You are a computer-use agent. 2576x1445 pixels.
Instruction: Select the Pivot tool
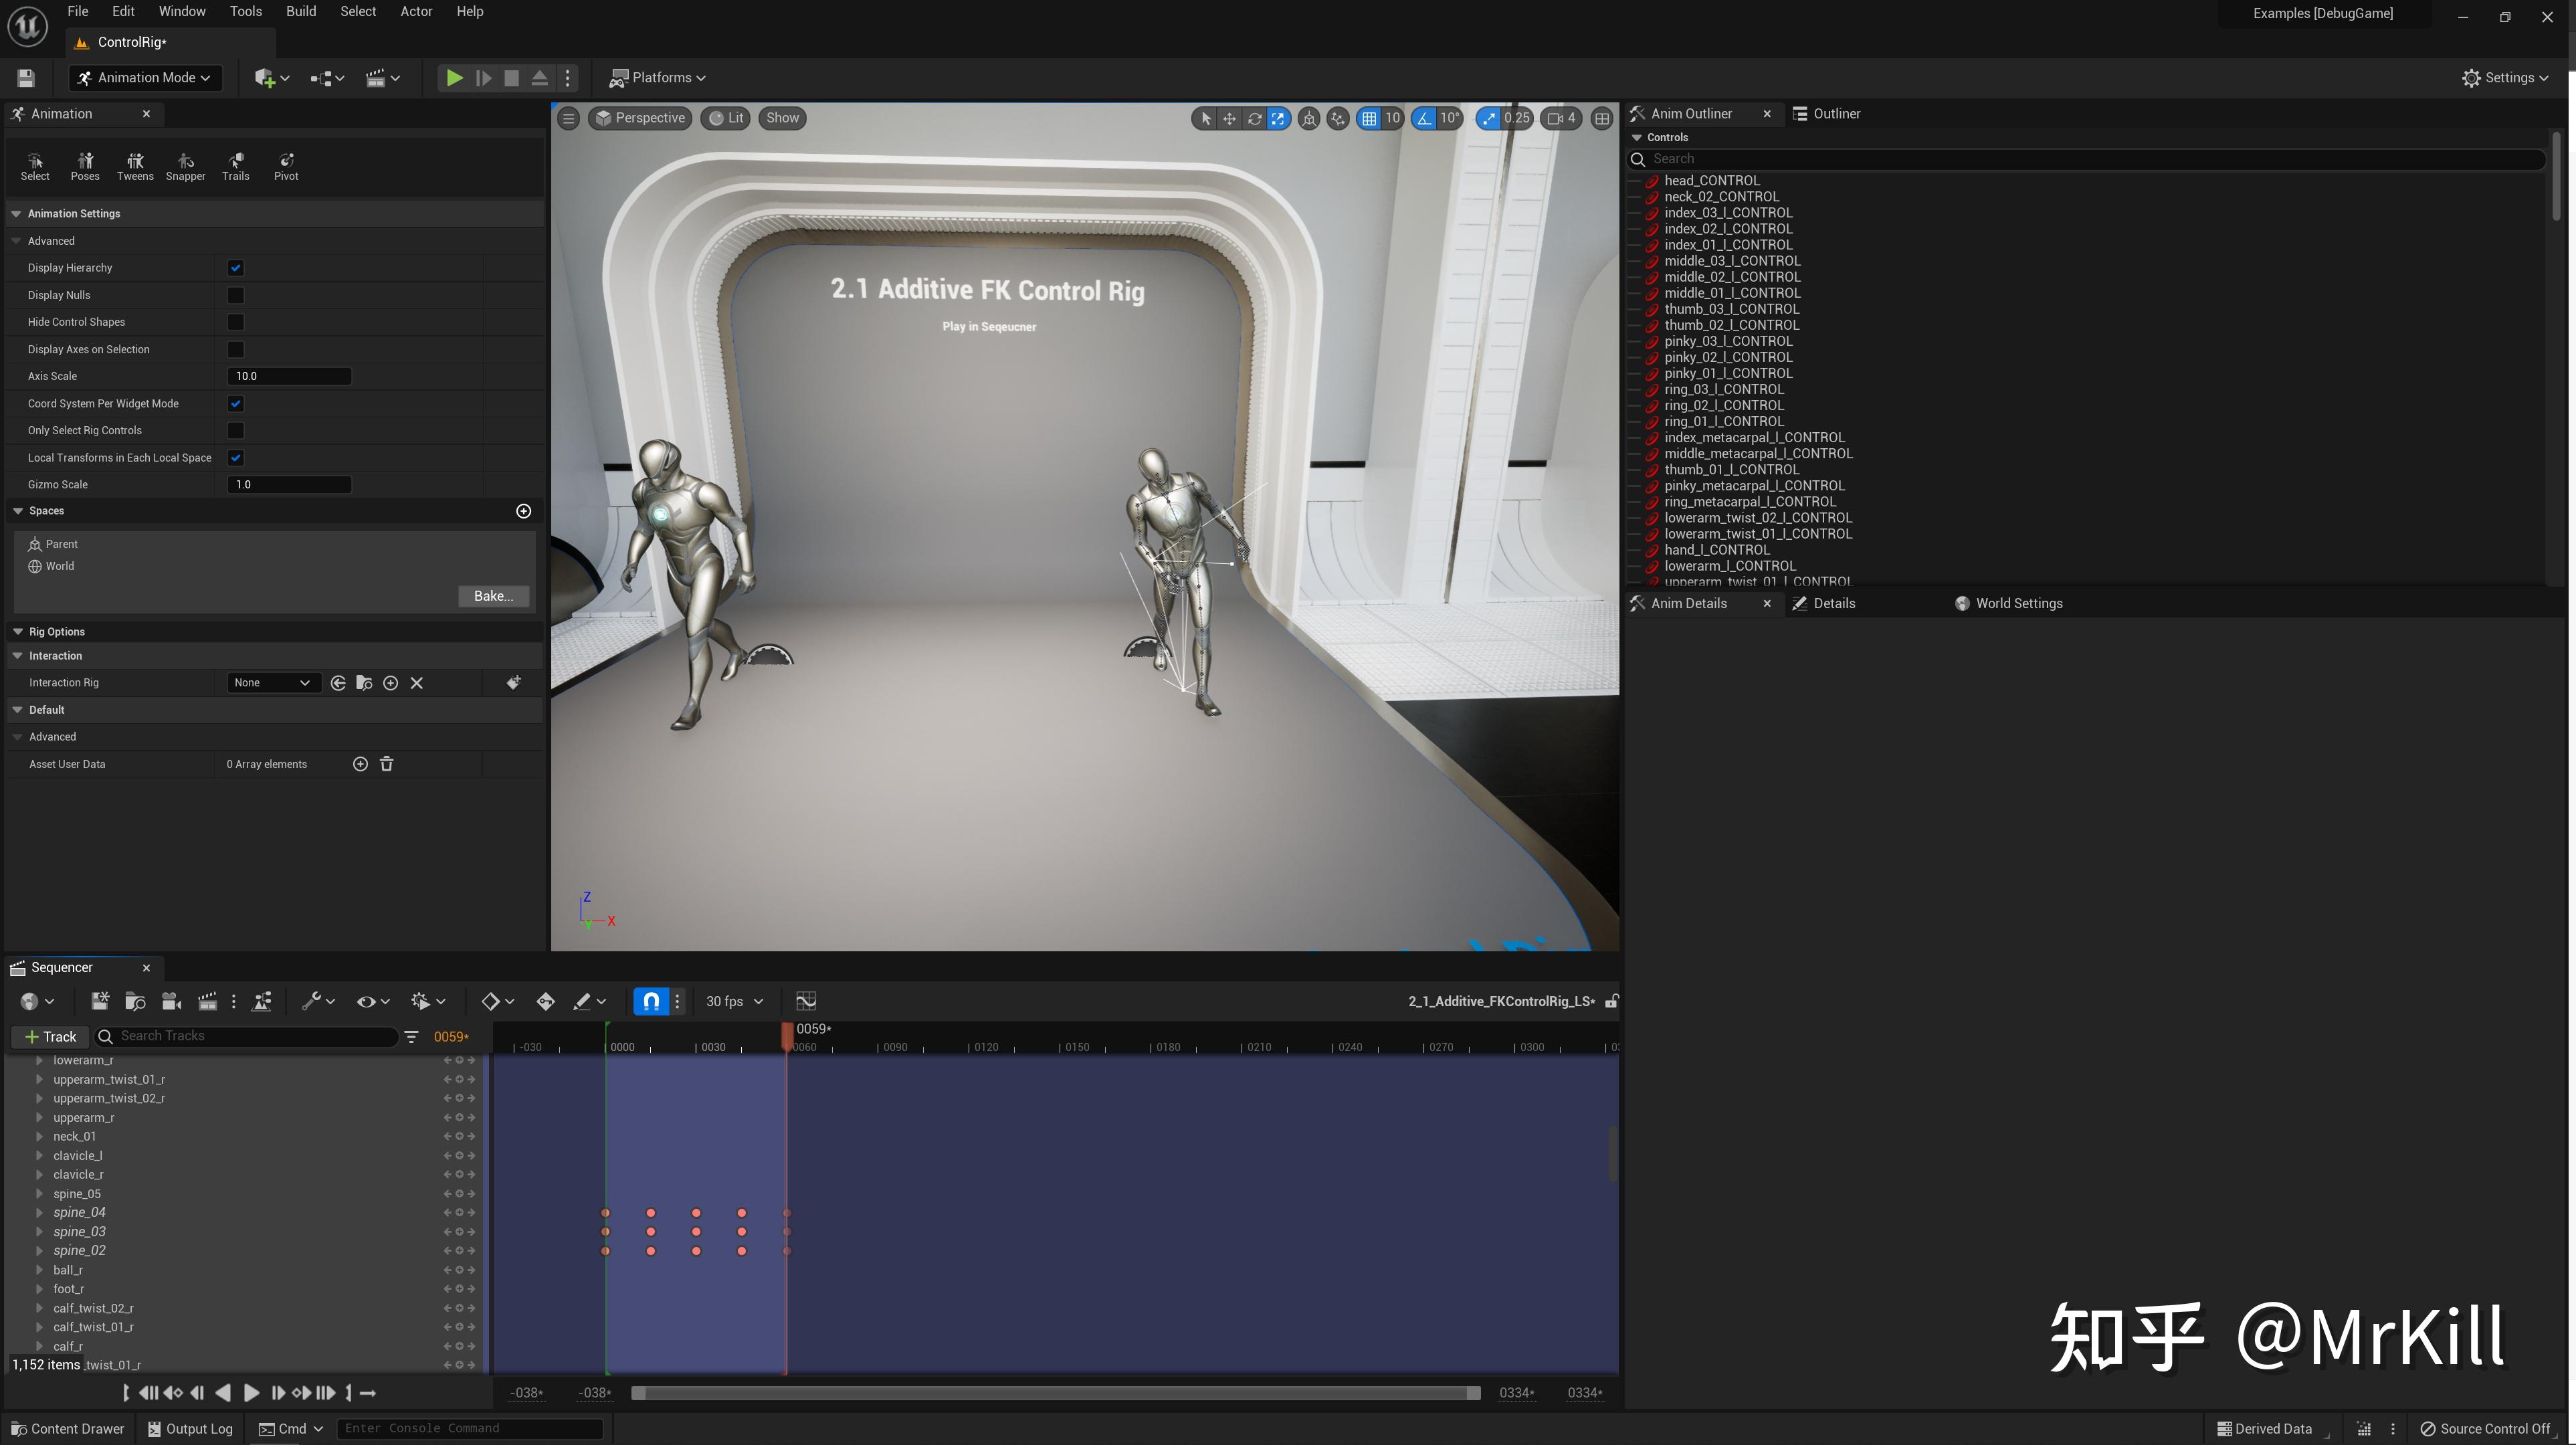click(286, 166)
